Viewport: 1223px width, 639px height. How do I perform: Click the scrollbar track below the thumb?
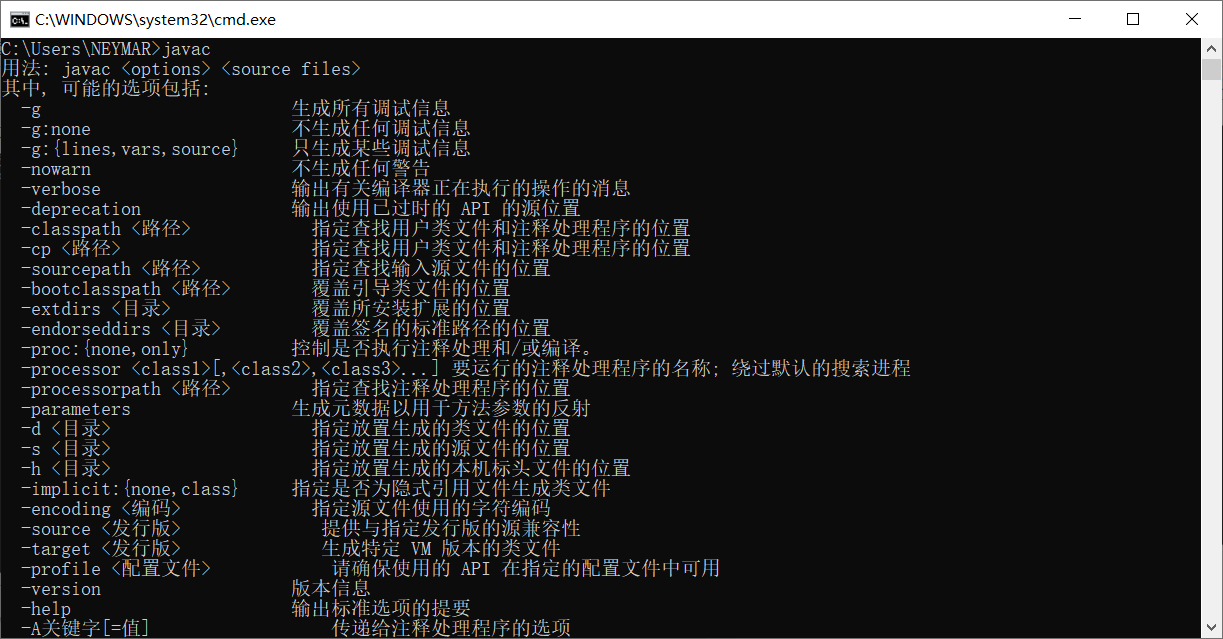[1211, 350]
